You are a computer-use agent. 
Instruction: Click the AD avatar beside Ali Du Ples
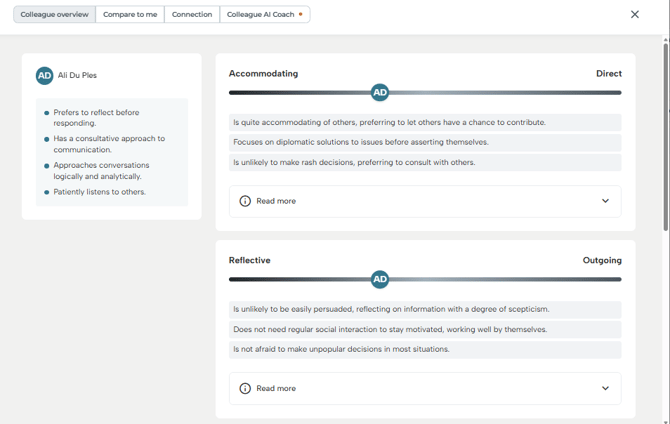[x=44, y=76]
